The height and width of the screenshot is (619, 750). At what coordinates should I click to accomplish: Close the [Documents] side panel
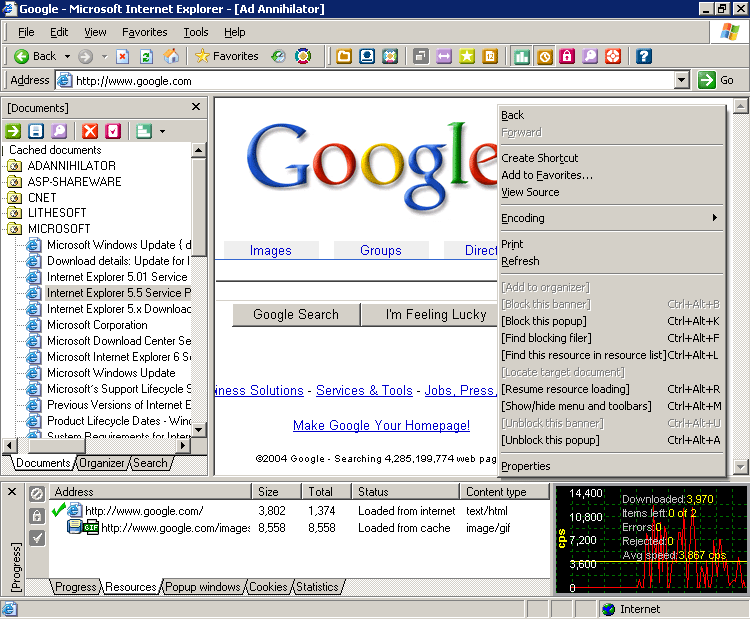196,107
